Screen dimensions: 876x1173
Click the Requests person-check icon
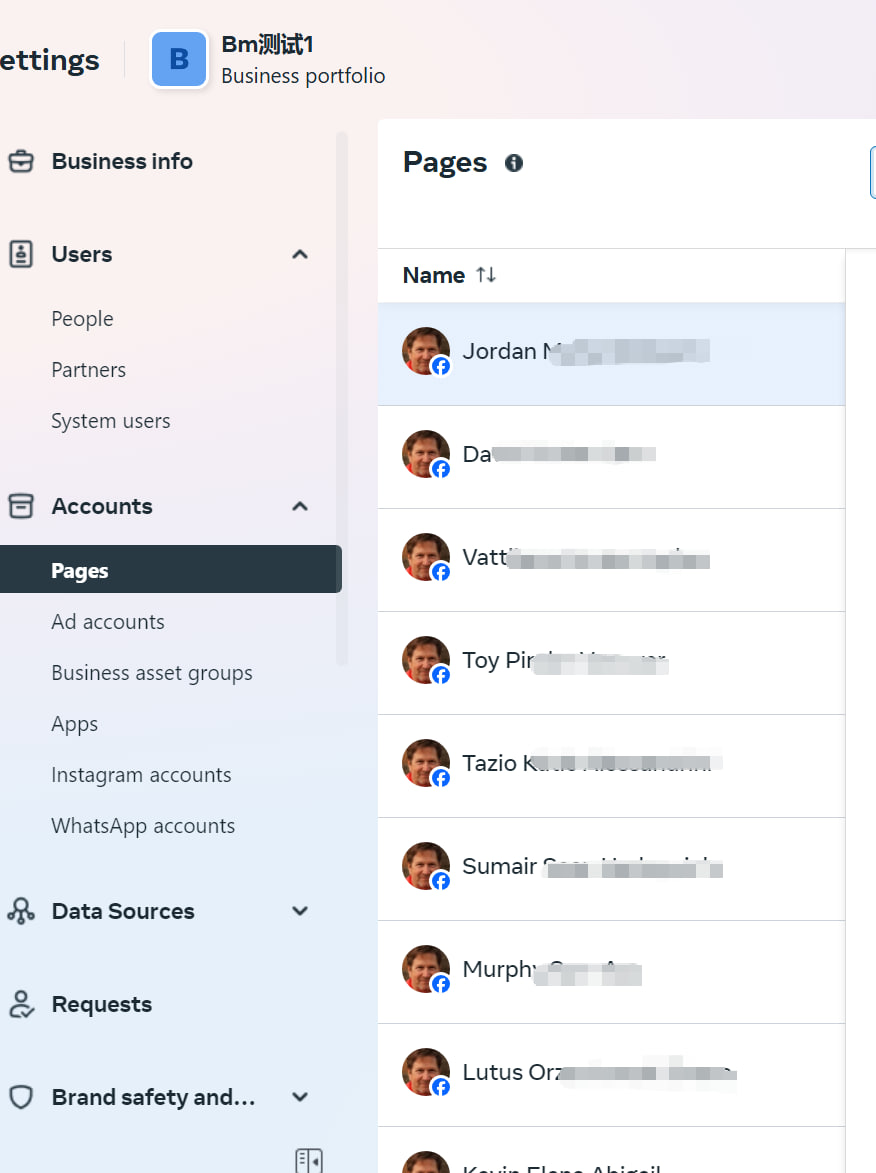click(21, 1005)
